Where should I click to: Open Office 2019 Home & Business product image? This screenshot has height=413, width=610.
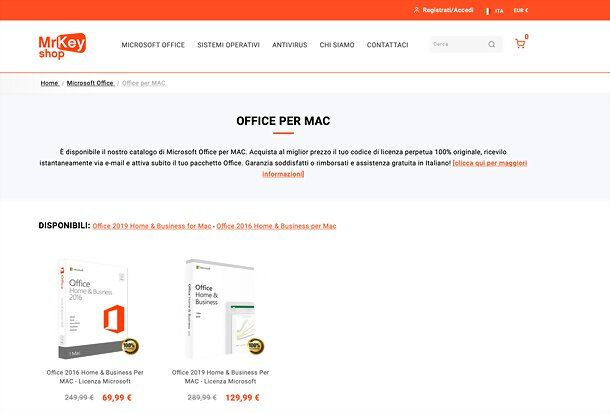(223, 308)
